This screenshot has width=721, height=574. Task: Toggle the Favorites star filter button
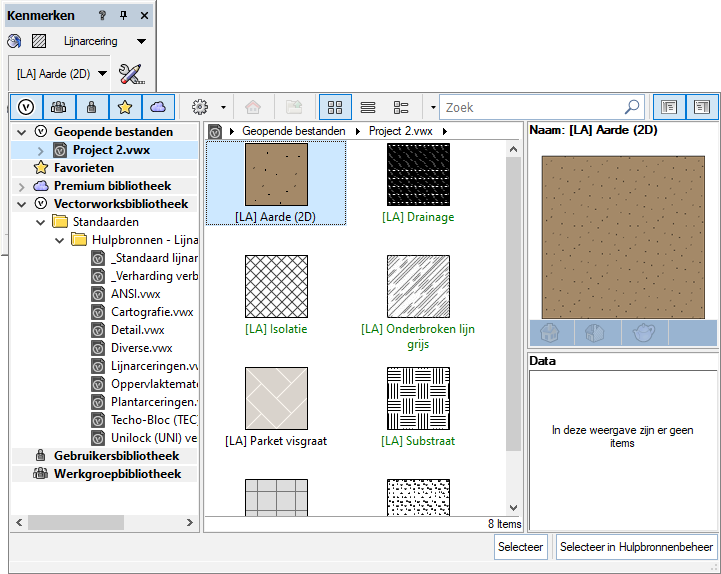point(125,107)
